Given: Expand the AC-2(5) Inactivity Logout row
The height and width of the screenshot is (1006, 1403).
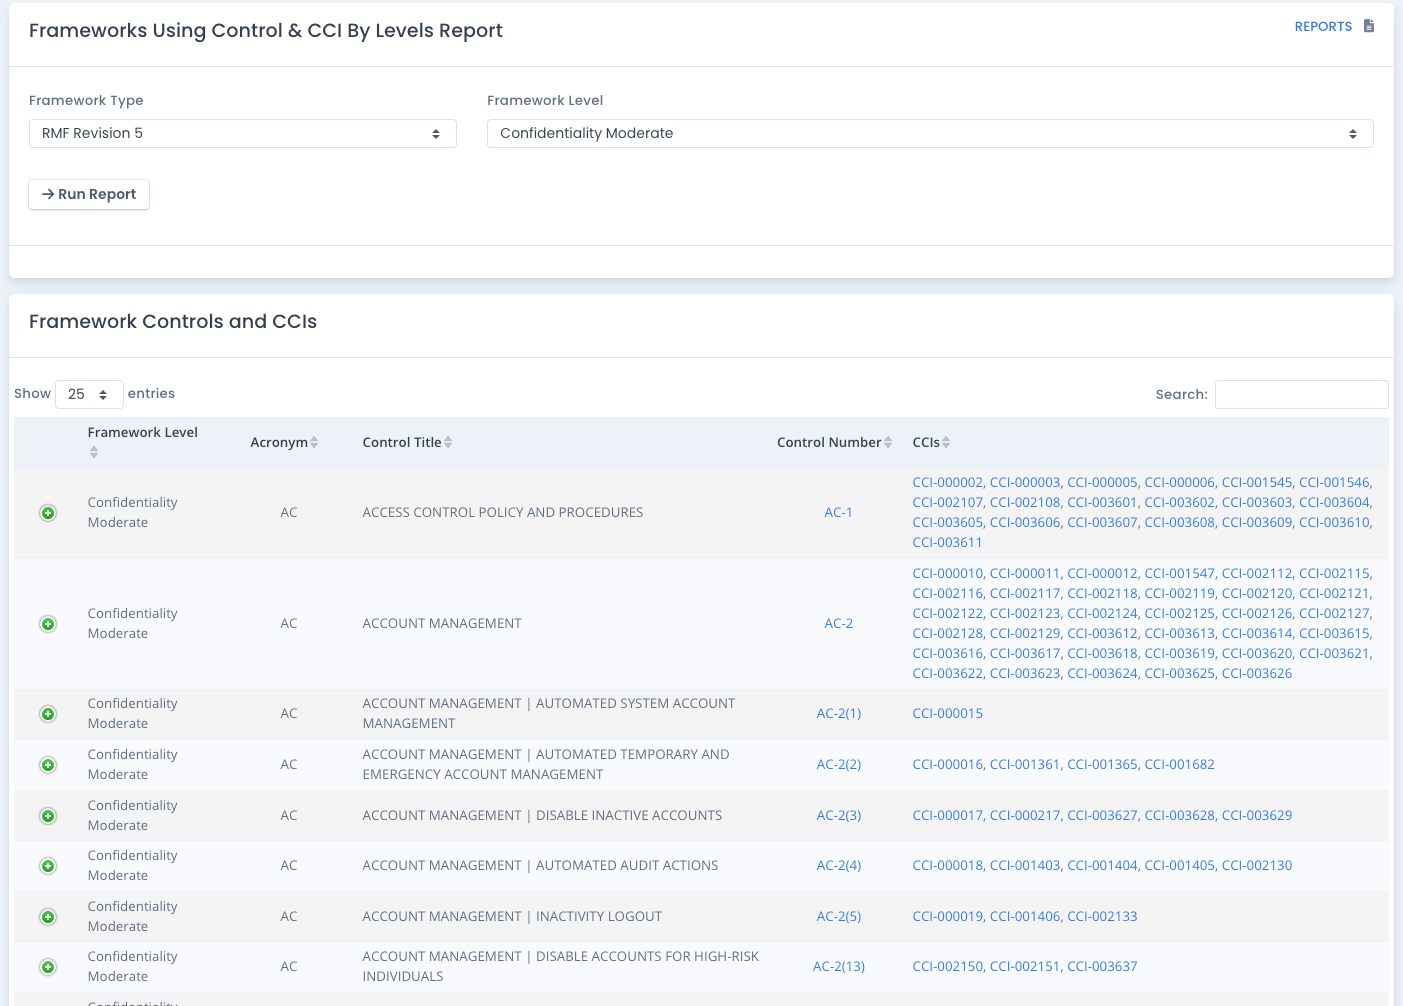Looking at the screenshot, I should [x=48, y=916].
